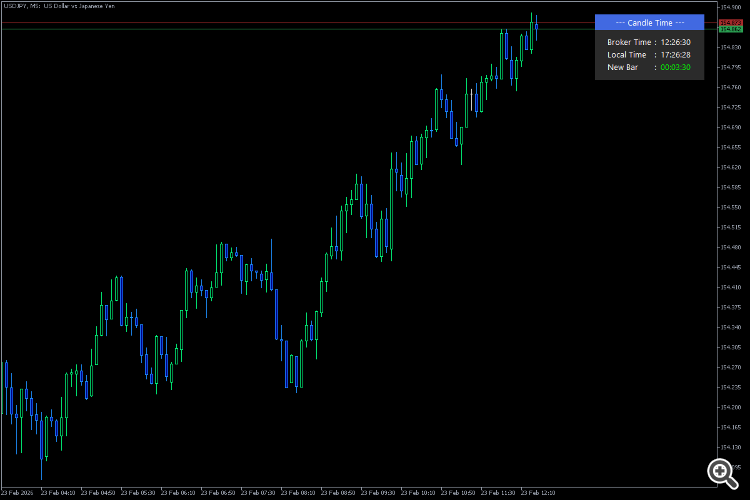Viewport: 750px width, 500px height.
Task: Click the 154.165 price axis label
Action: click(x=730, y=427)
